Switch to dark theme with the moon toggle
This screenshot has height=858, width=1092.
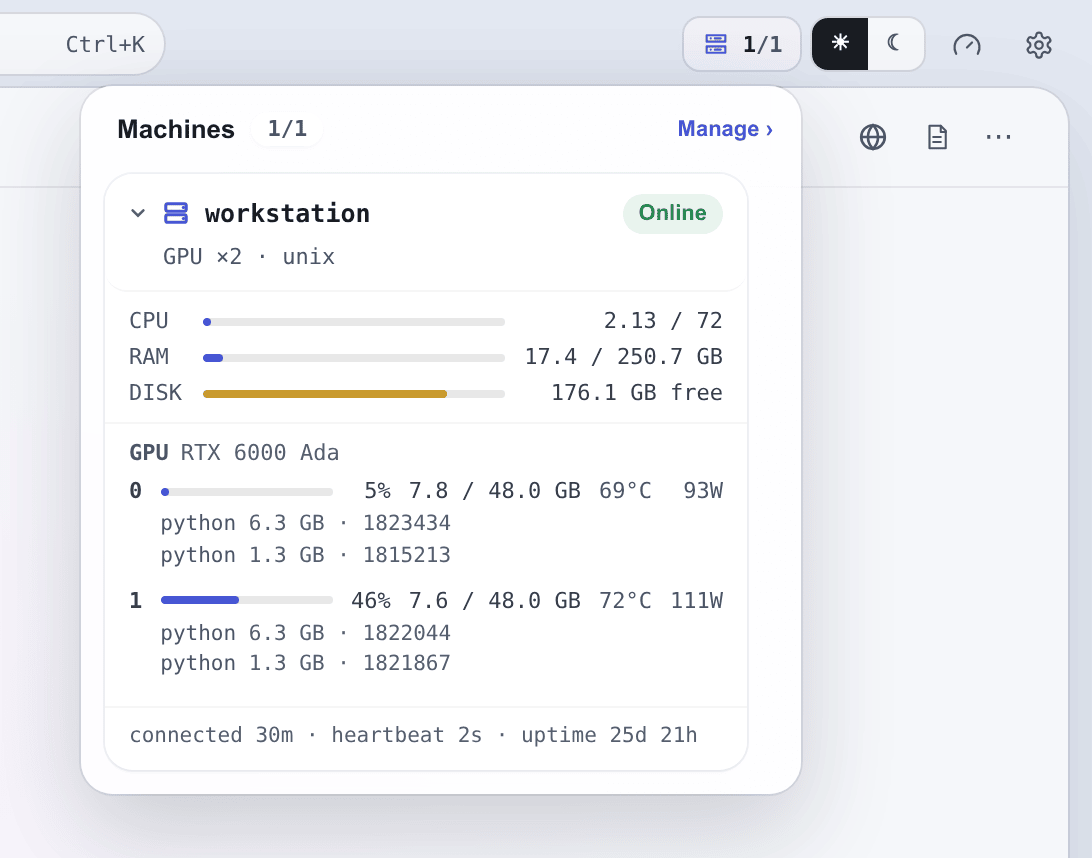coord(895,44)
